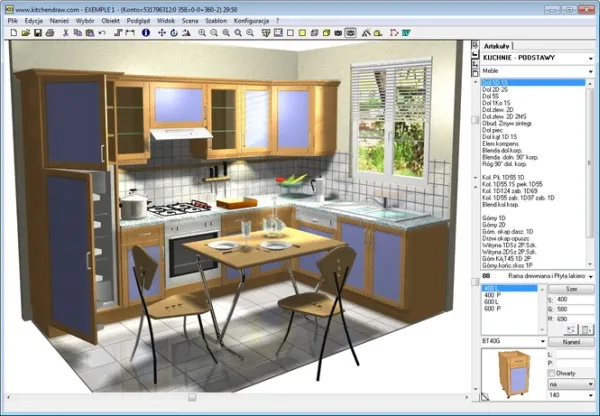Open the Plik menu
600x416 pixels.
[x=13, y=21]
